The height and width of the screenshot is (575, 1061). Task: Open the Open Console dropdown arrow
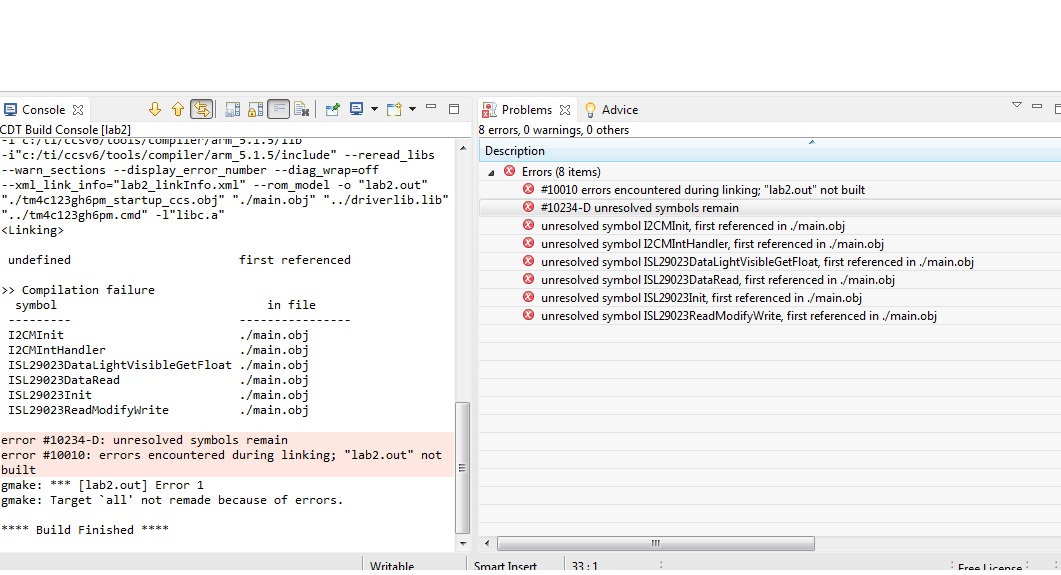(412, 110)
